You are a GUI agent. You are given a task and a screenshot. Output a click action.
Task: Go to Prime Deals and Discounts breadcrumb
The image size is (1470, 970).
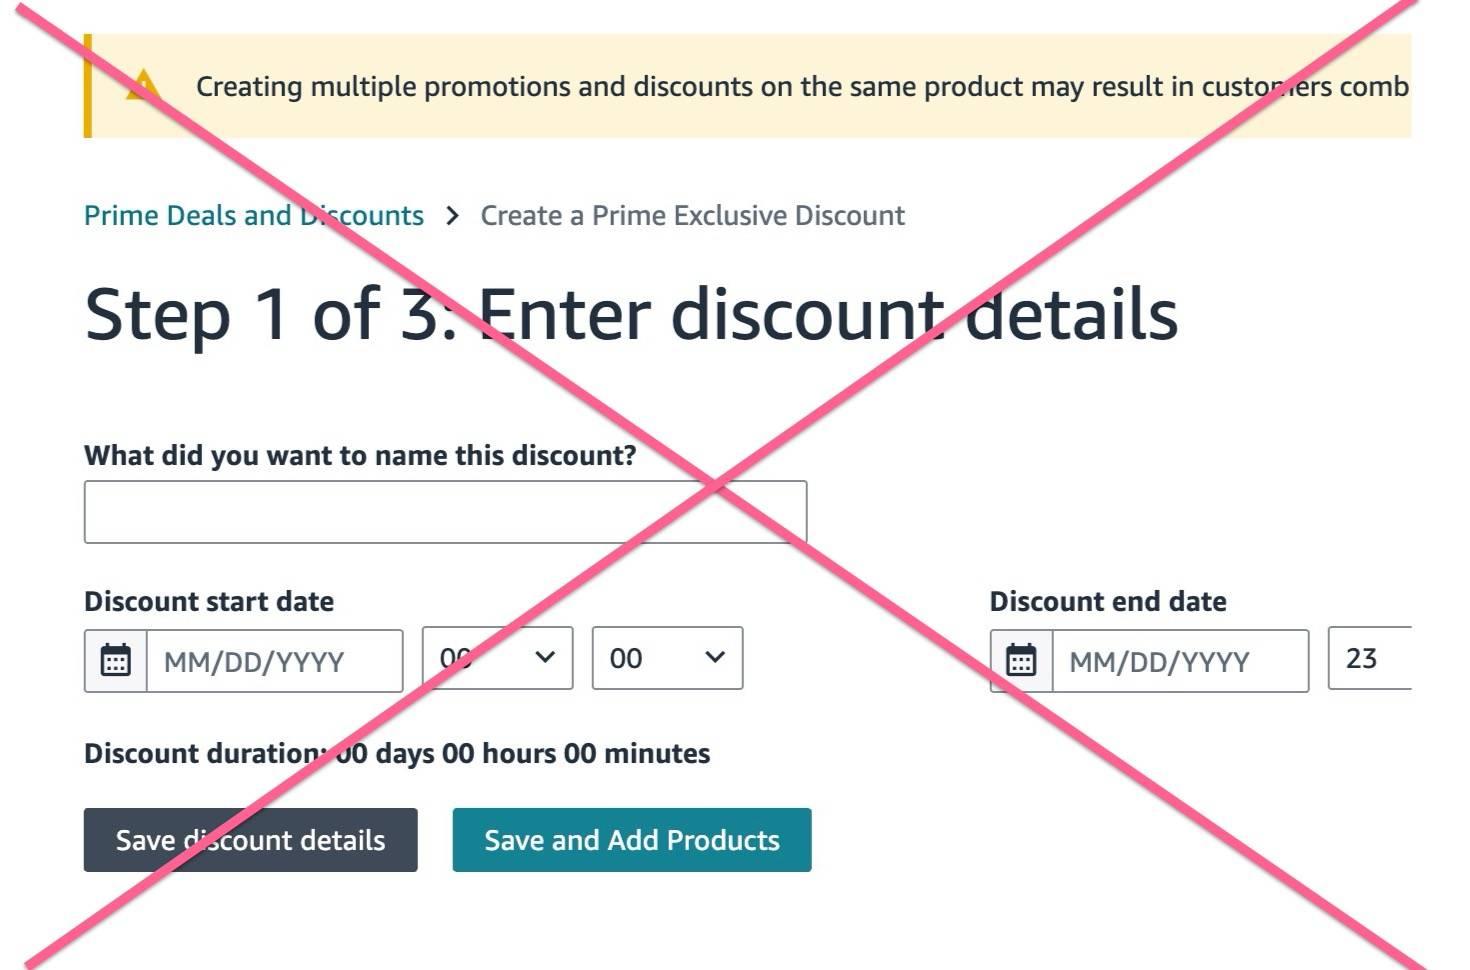pos(254,216)
